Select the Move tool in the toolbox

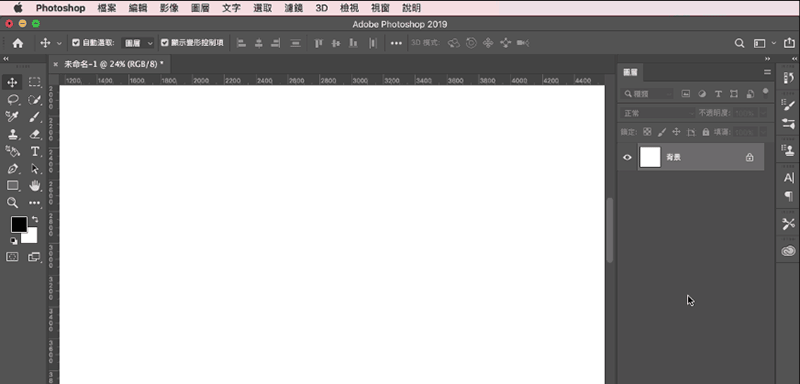pyautogui.click(x=12, y=83)
